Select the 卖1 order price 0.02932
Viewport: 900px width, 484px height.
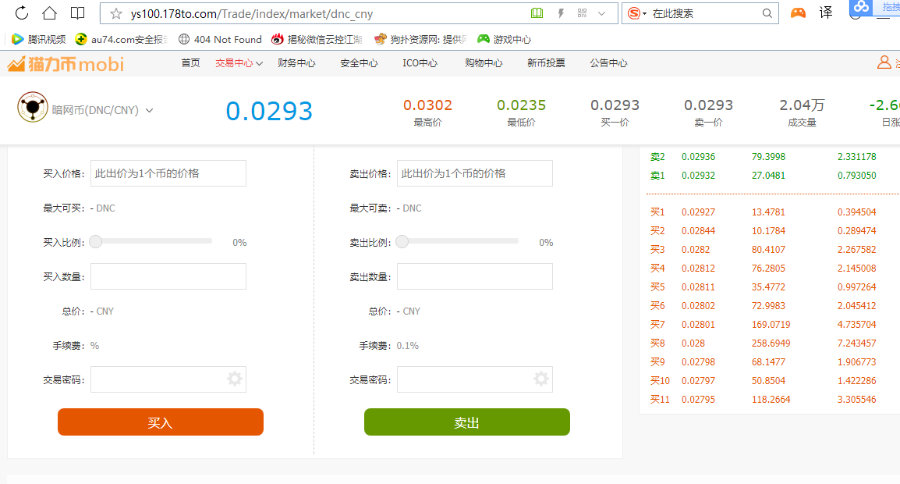698,176
